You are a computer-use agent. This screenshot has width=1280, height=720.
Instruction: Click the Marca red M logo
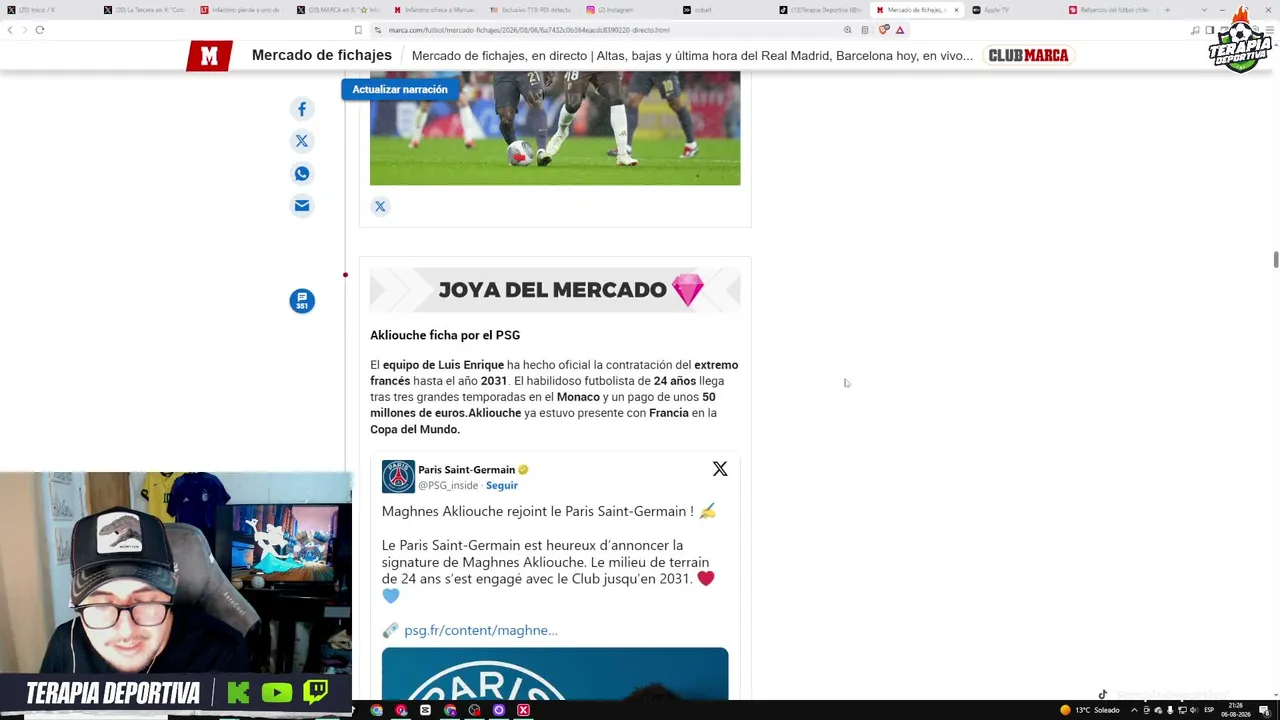(209, 56)
